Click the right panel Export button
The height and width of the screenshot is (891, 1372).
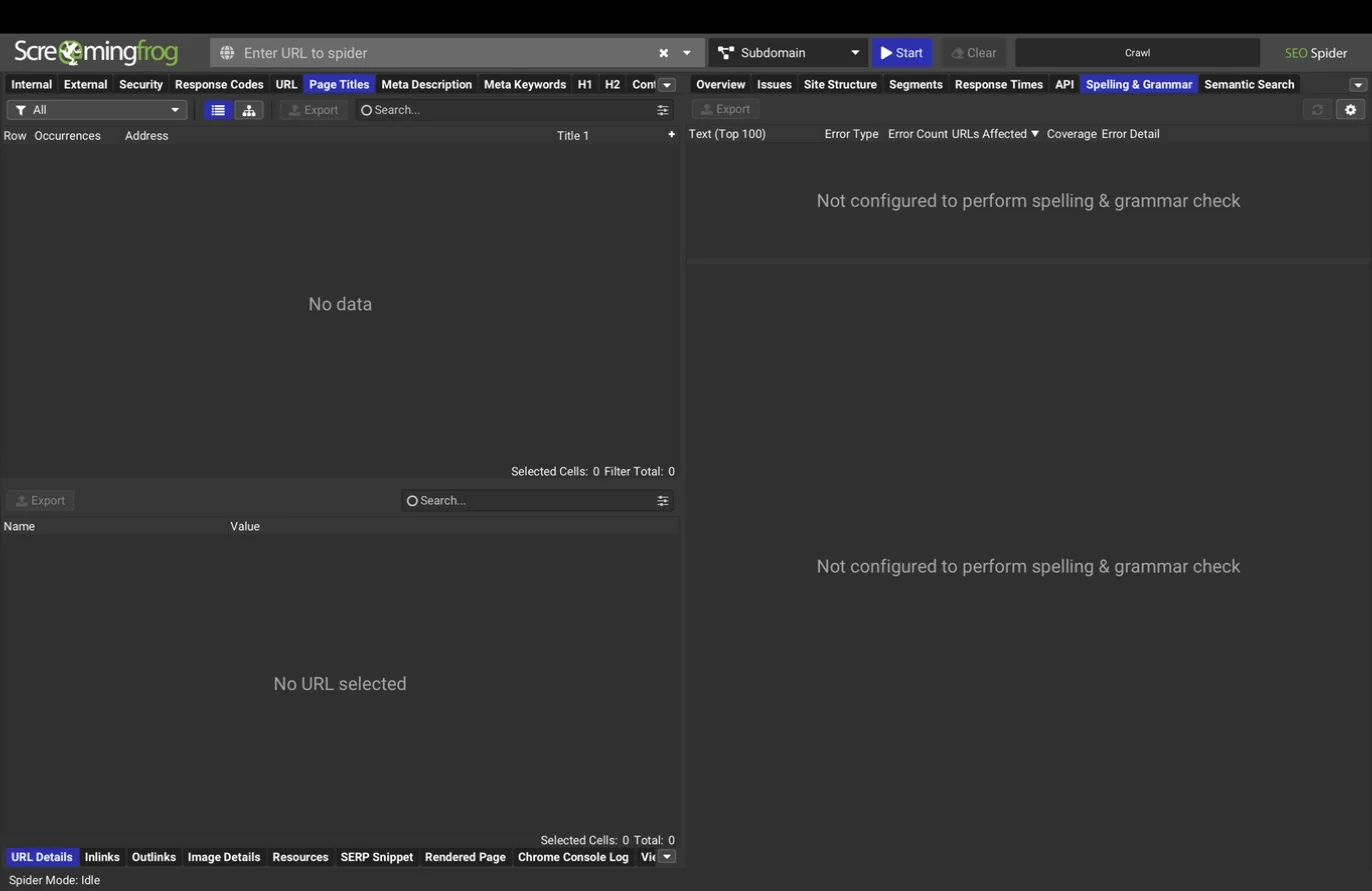(726, 109)
